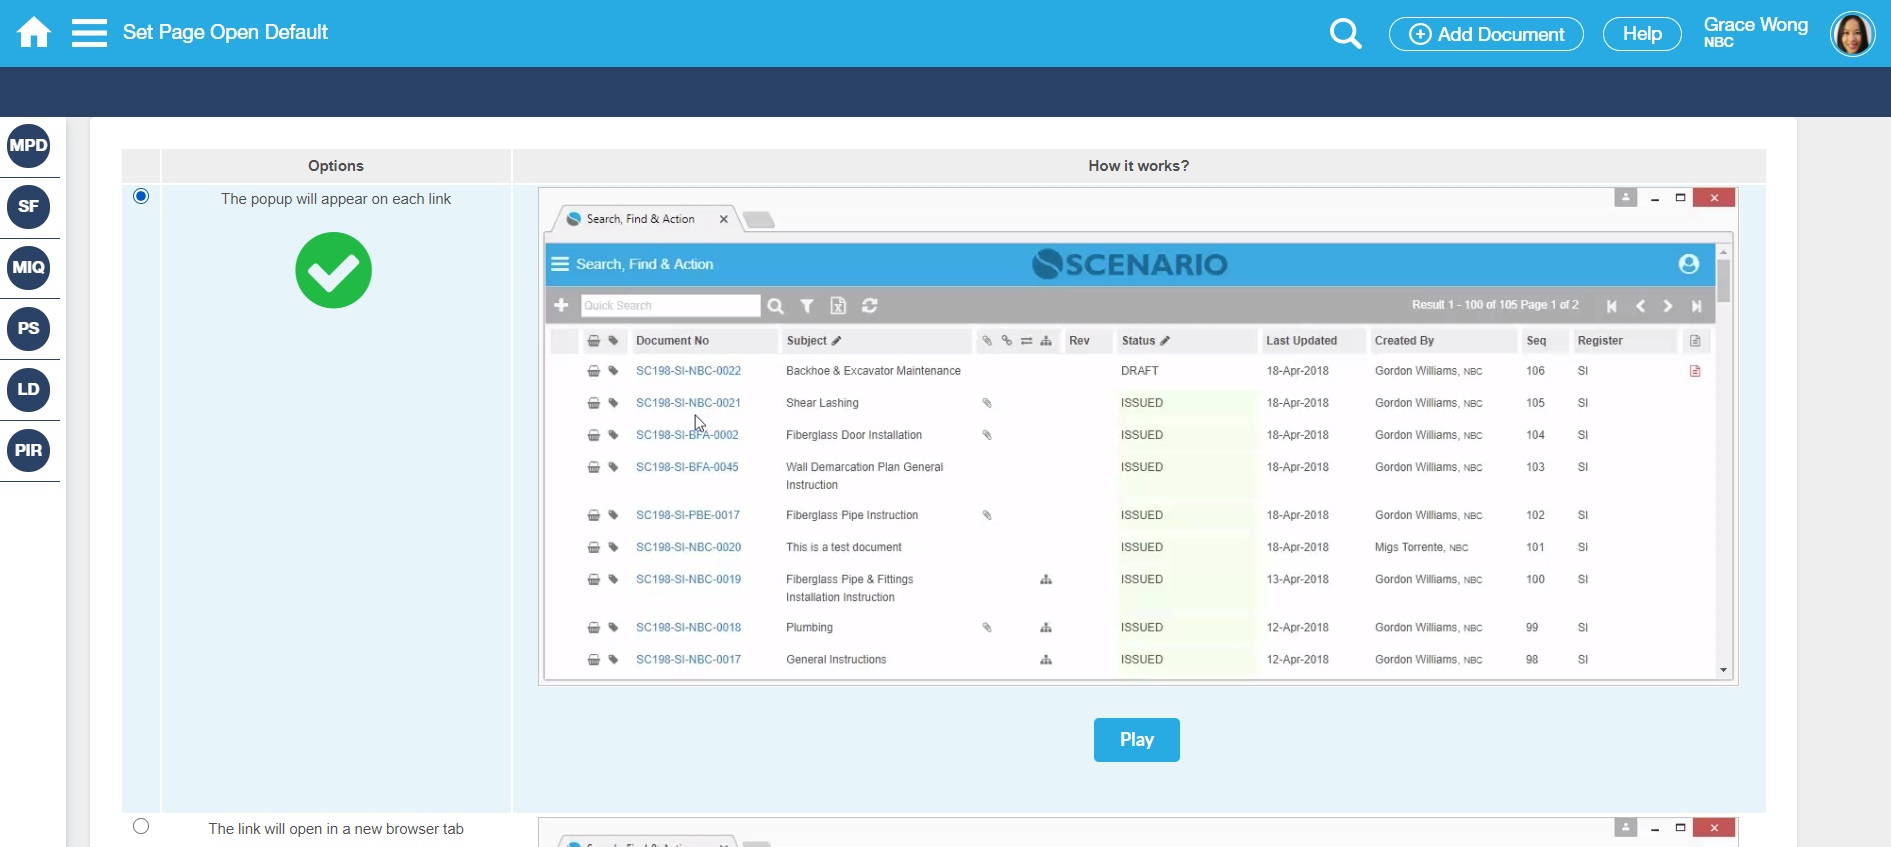Click the How it works column header
This screenshot has width=1891, height=847.
pos(1138,166)
